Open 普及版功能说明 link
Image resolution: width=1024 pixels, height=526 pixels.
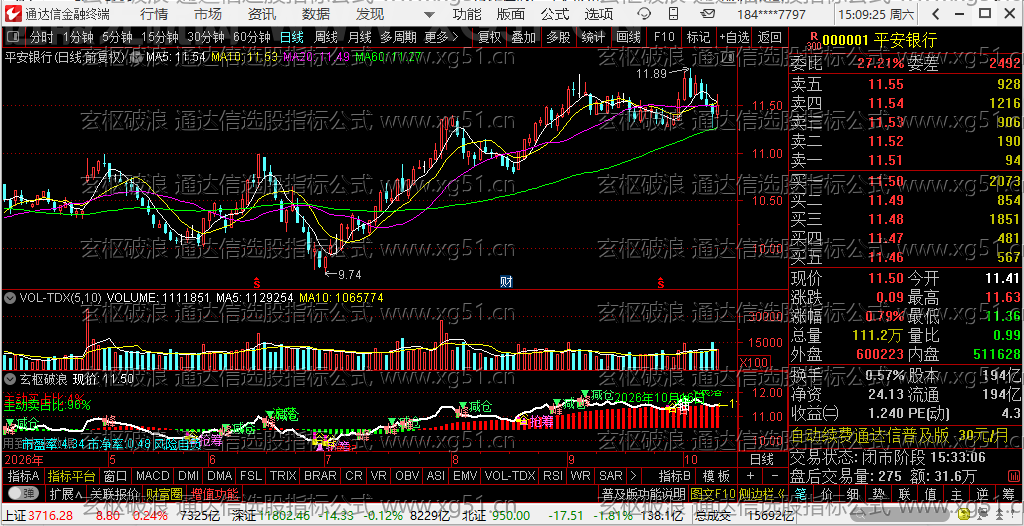tap(643, 493)
